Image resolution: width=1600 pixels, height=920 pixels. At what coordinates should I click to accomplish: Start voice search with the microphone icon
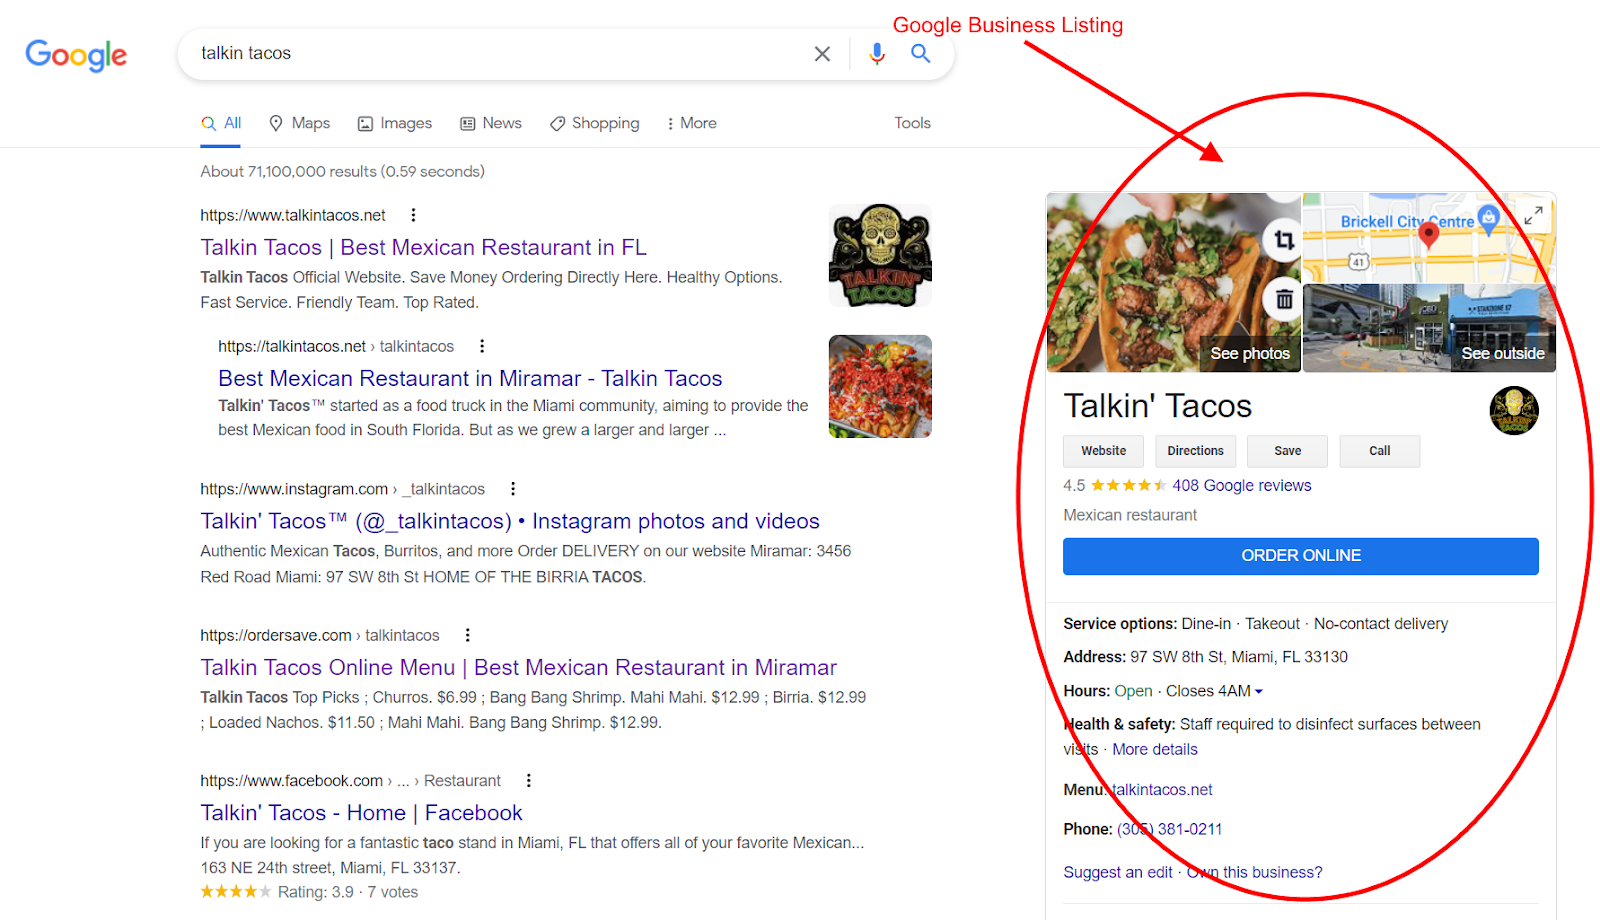[x=877, y=54]
